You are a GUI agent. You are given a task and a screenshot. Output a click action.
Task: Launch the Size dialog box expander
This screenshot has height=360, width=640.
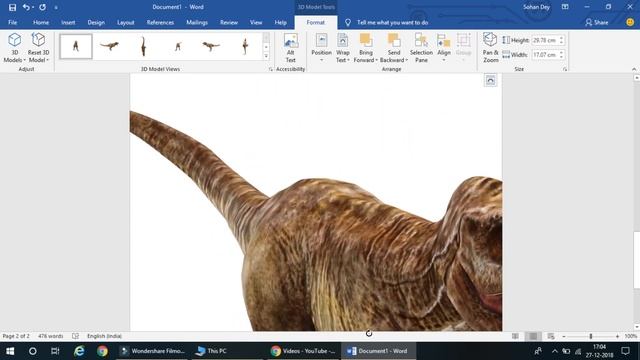coord(564,69)
